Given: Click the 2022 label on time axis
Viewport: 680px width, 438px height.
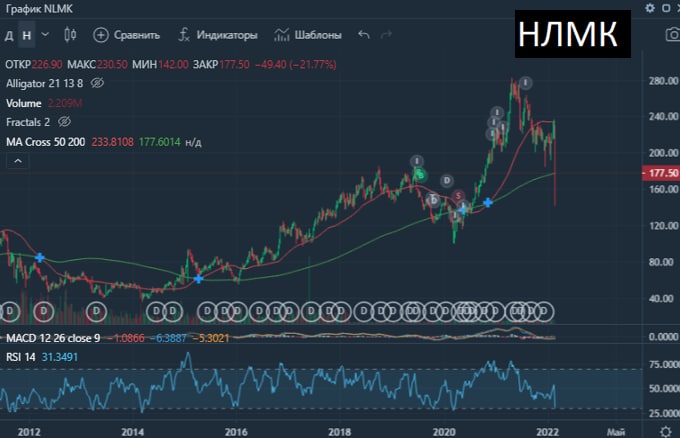Looking at the screenshot, I should tap(548, 432).
